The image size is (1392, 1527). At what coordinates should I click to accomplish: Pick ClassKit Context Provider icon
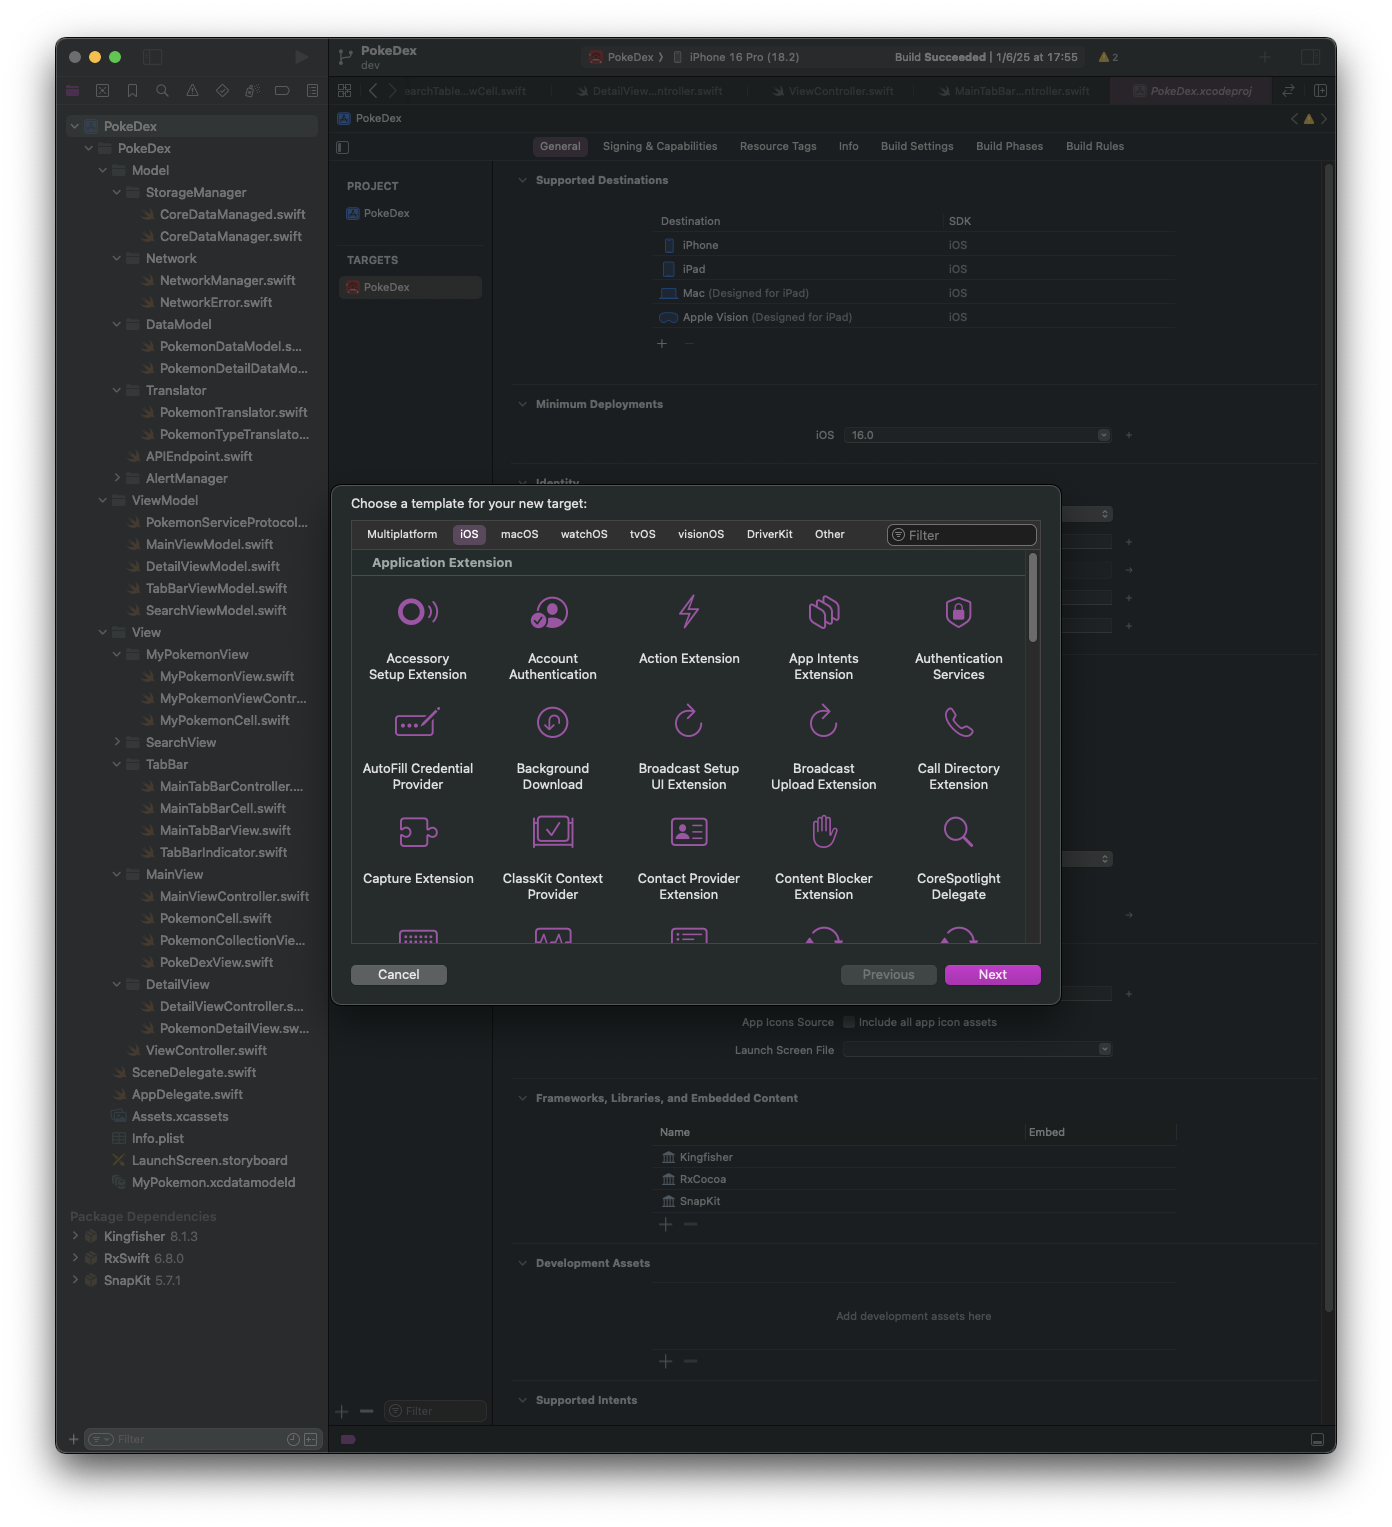[552, 832]
